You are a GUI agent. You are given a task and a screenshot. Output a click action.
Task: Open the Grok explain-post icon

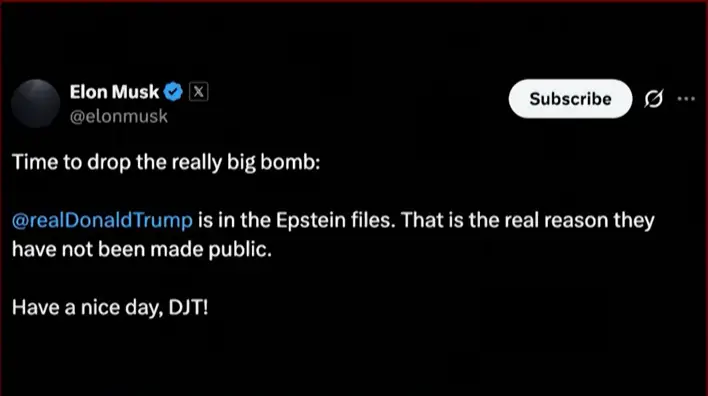coord(653,98)
